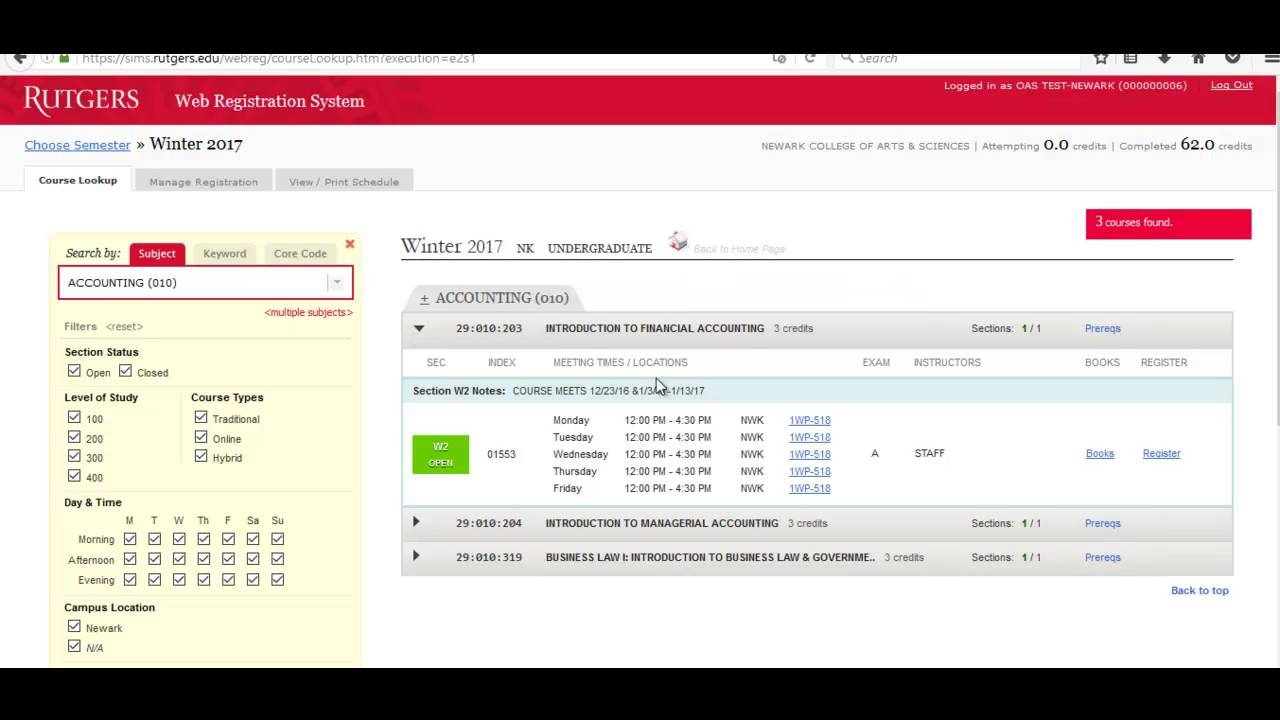Click the reload page icon
This screenshot has width=1280, height=720.
click(x=812, y=58)
